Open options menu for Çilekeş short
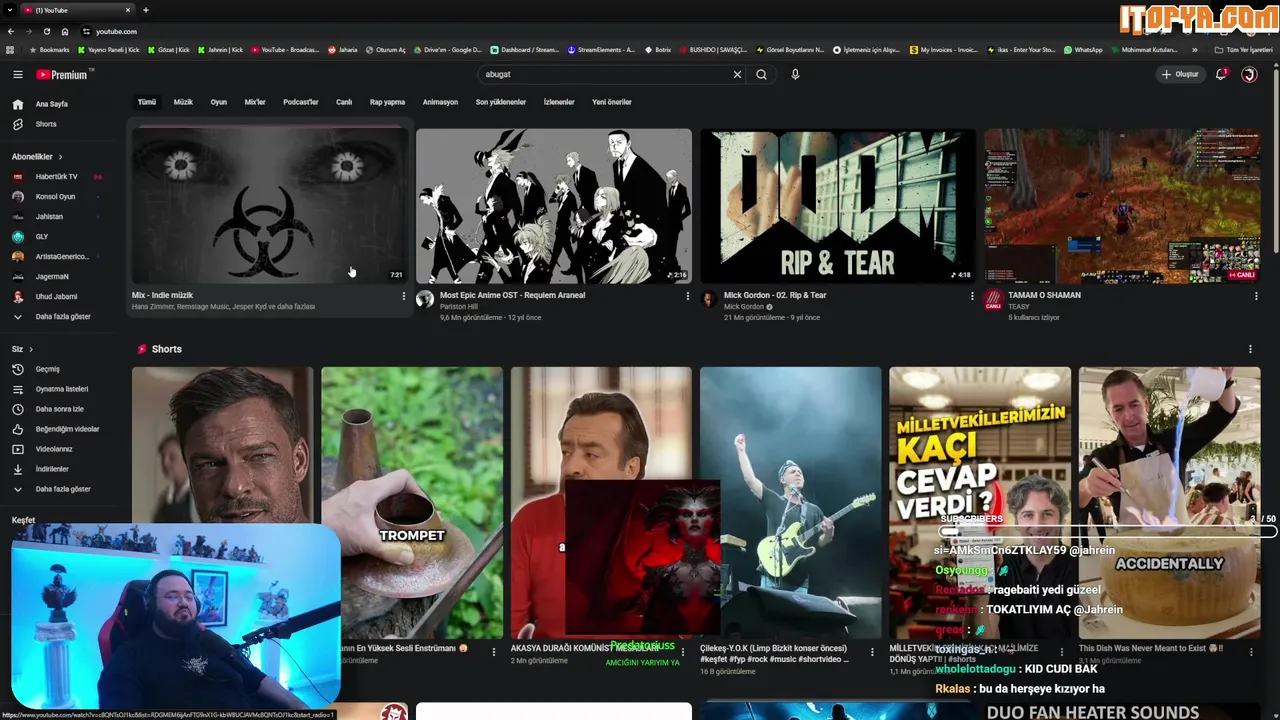 (872, 652)
